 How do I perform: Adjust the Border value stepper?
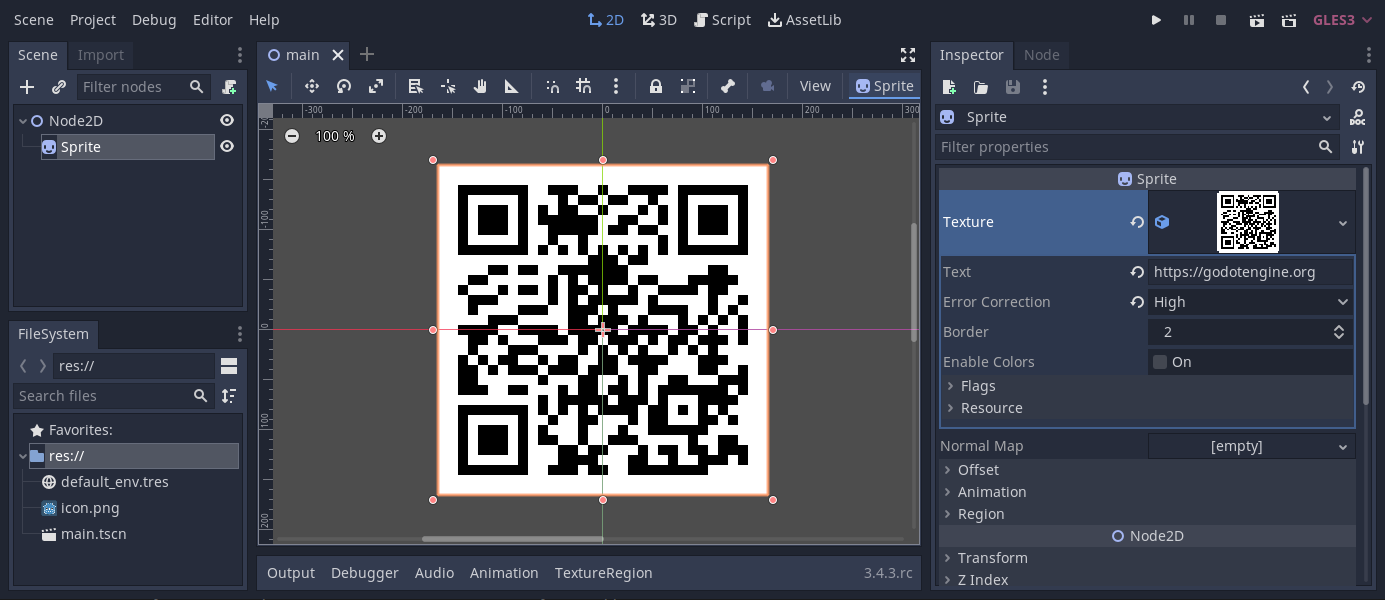(1339, 332)
